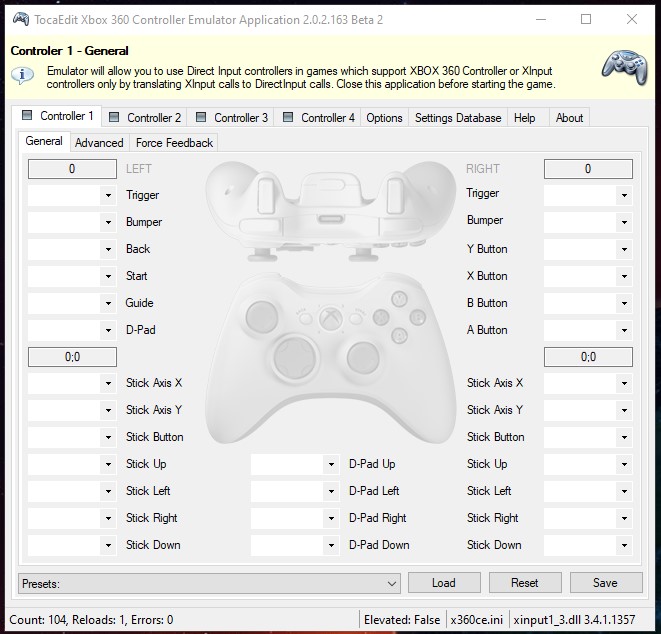This screenshot has height=634, width=661.
Task: Open the Force Feedback tab
Action: 174,143
